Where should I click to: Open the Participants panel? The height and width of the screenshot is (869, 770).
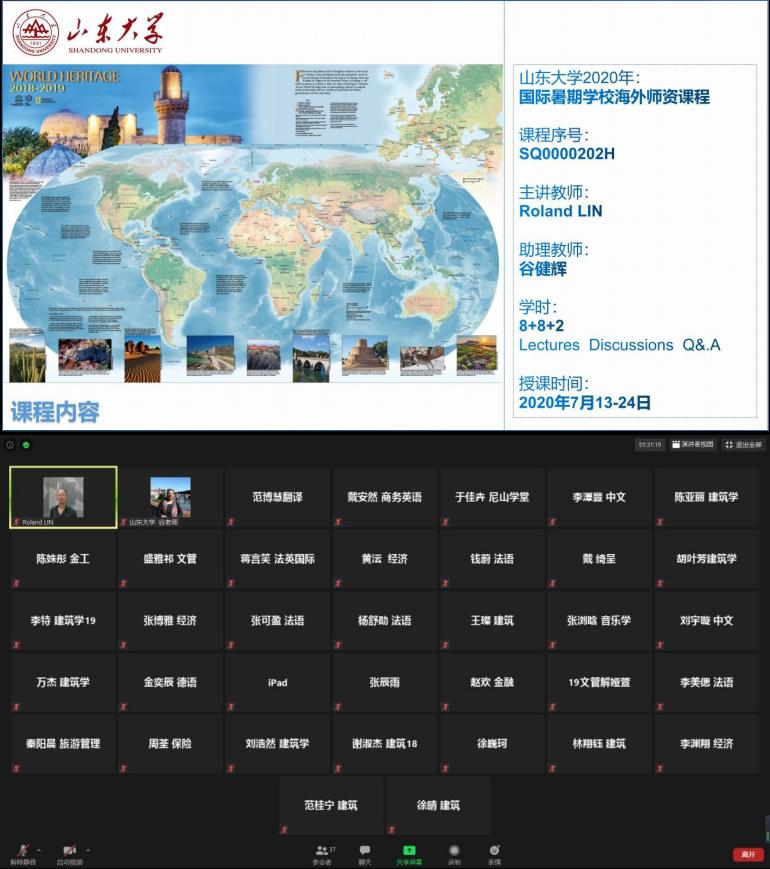323,853
